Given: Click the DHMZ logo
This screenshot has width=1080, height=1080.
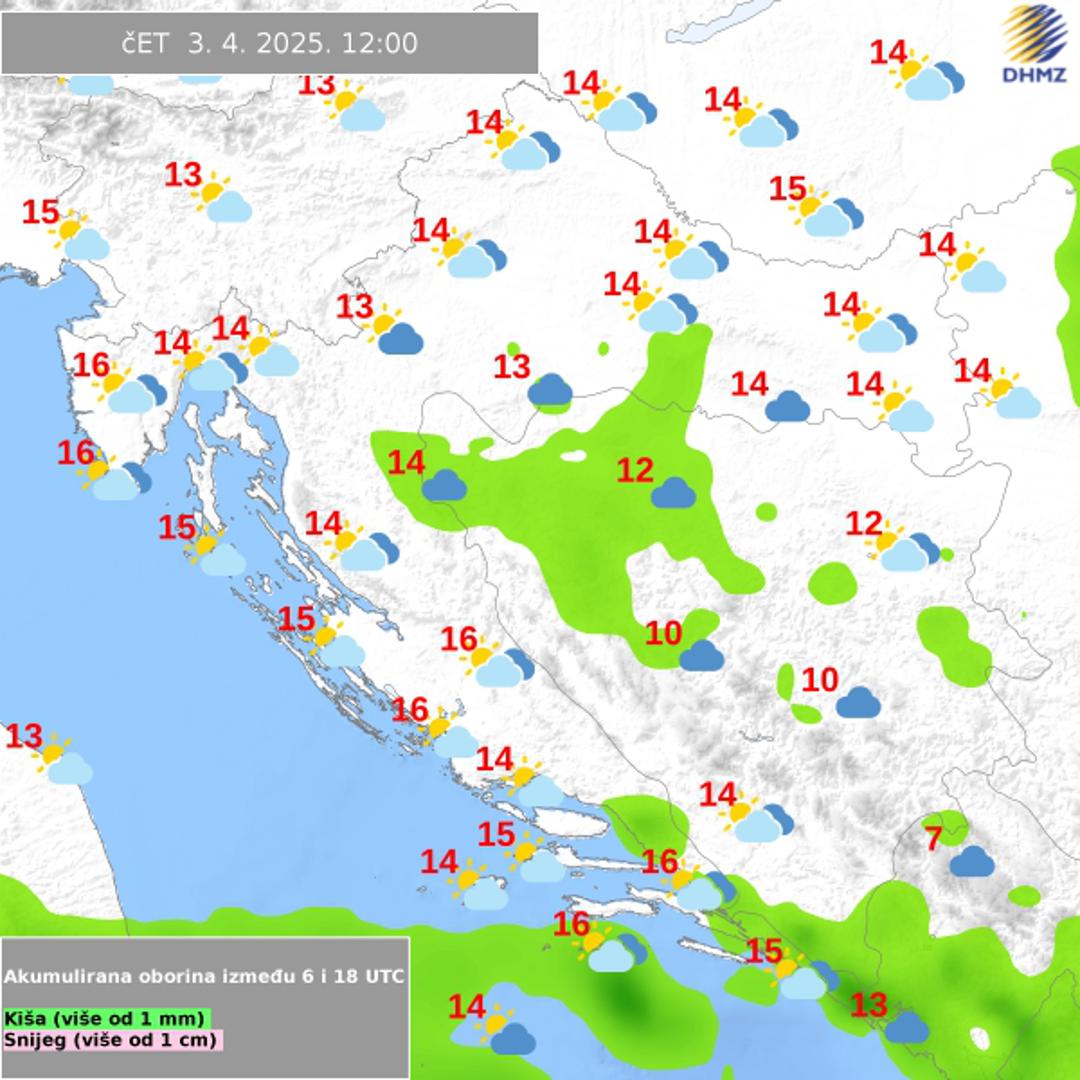Looking at the screenshot, I should point(1035,45).
